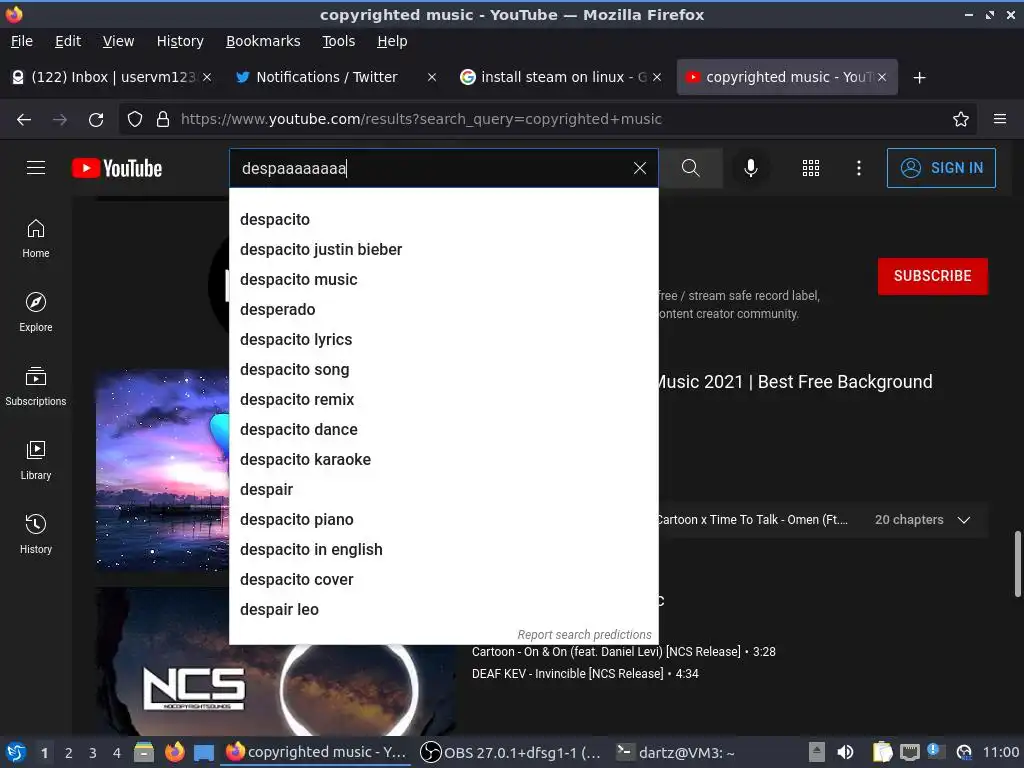Open the Tools menu
The height and width of the screenshot is (768, 1024).
coord(338,41)
